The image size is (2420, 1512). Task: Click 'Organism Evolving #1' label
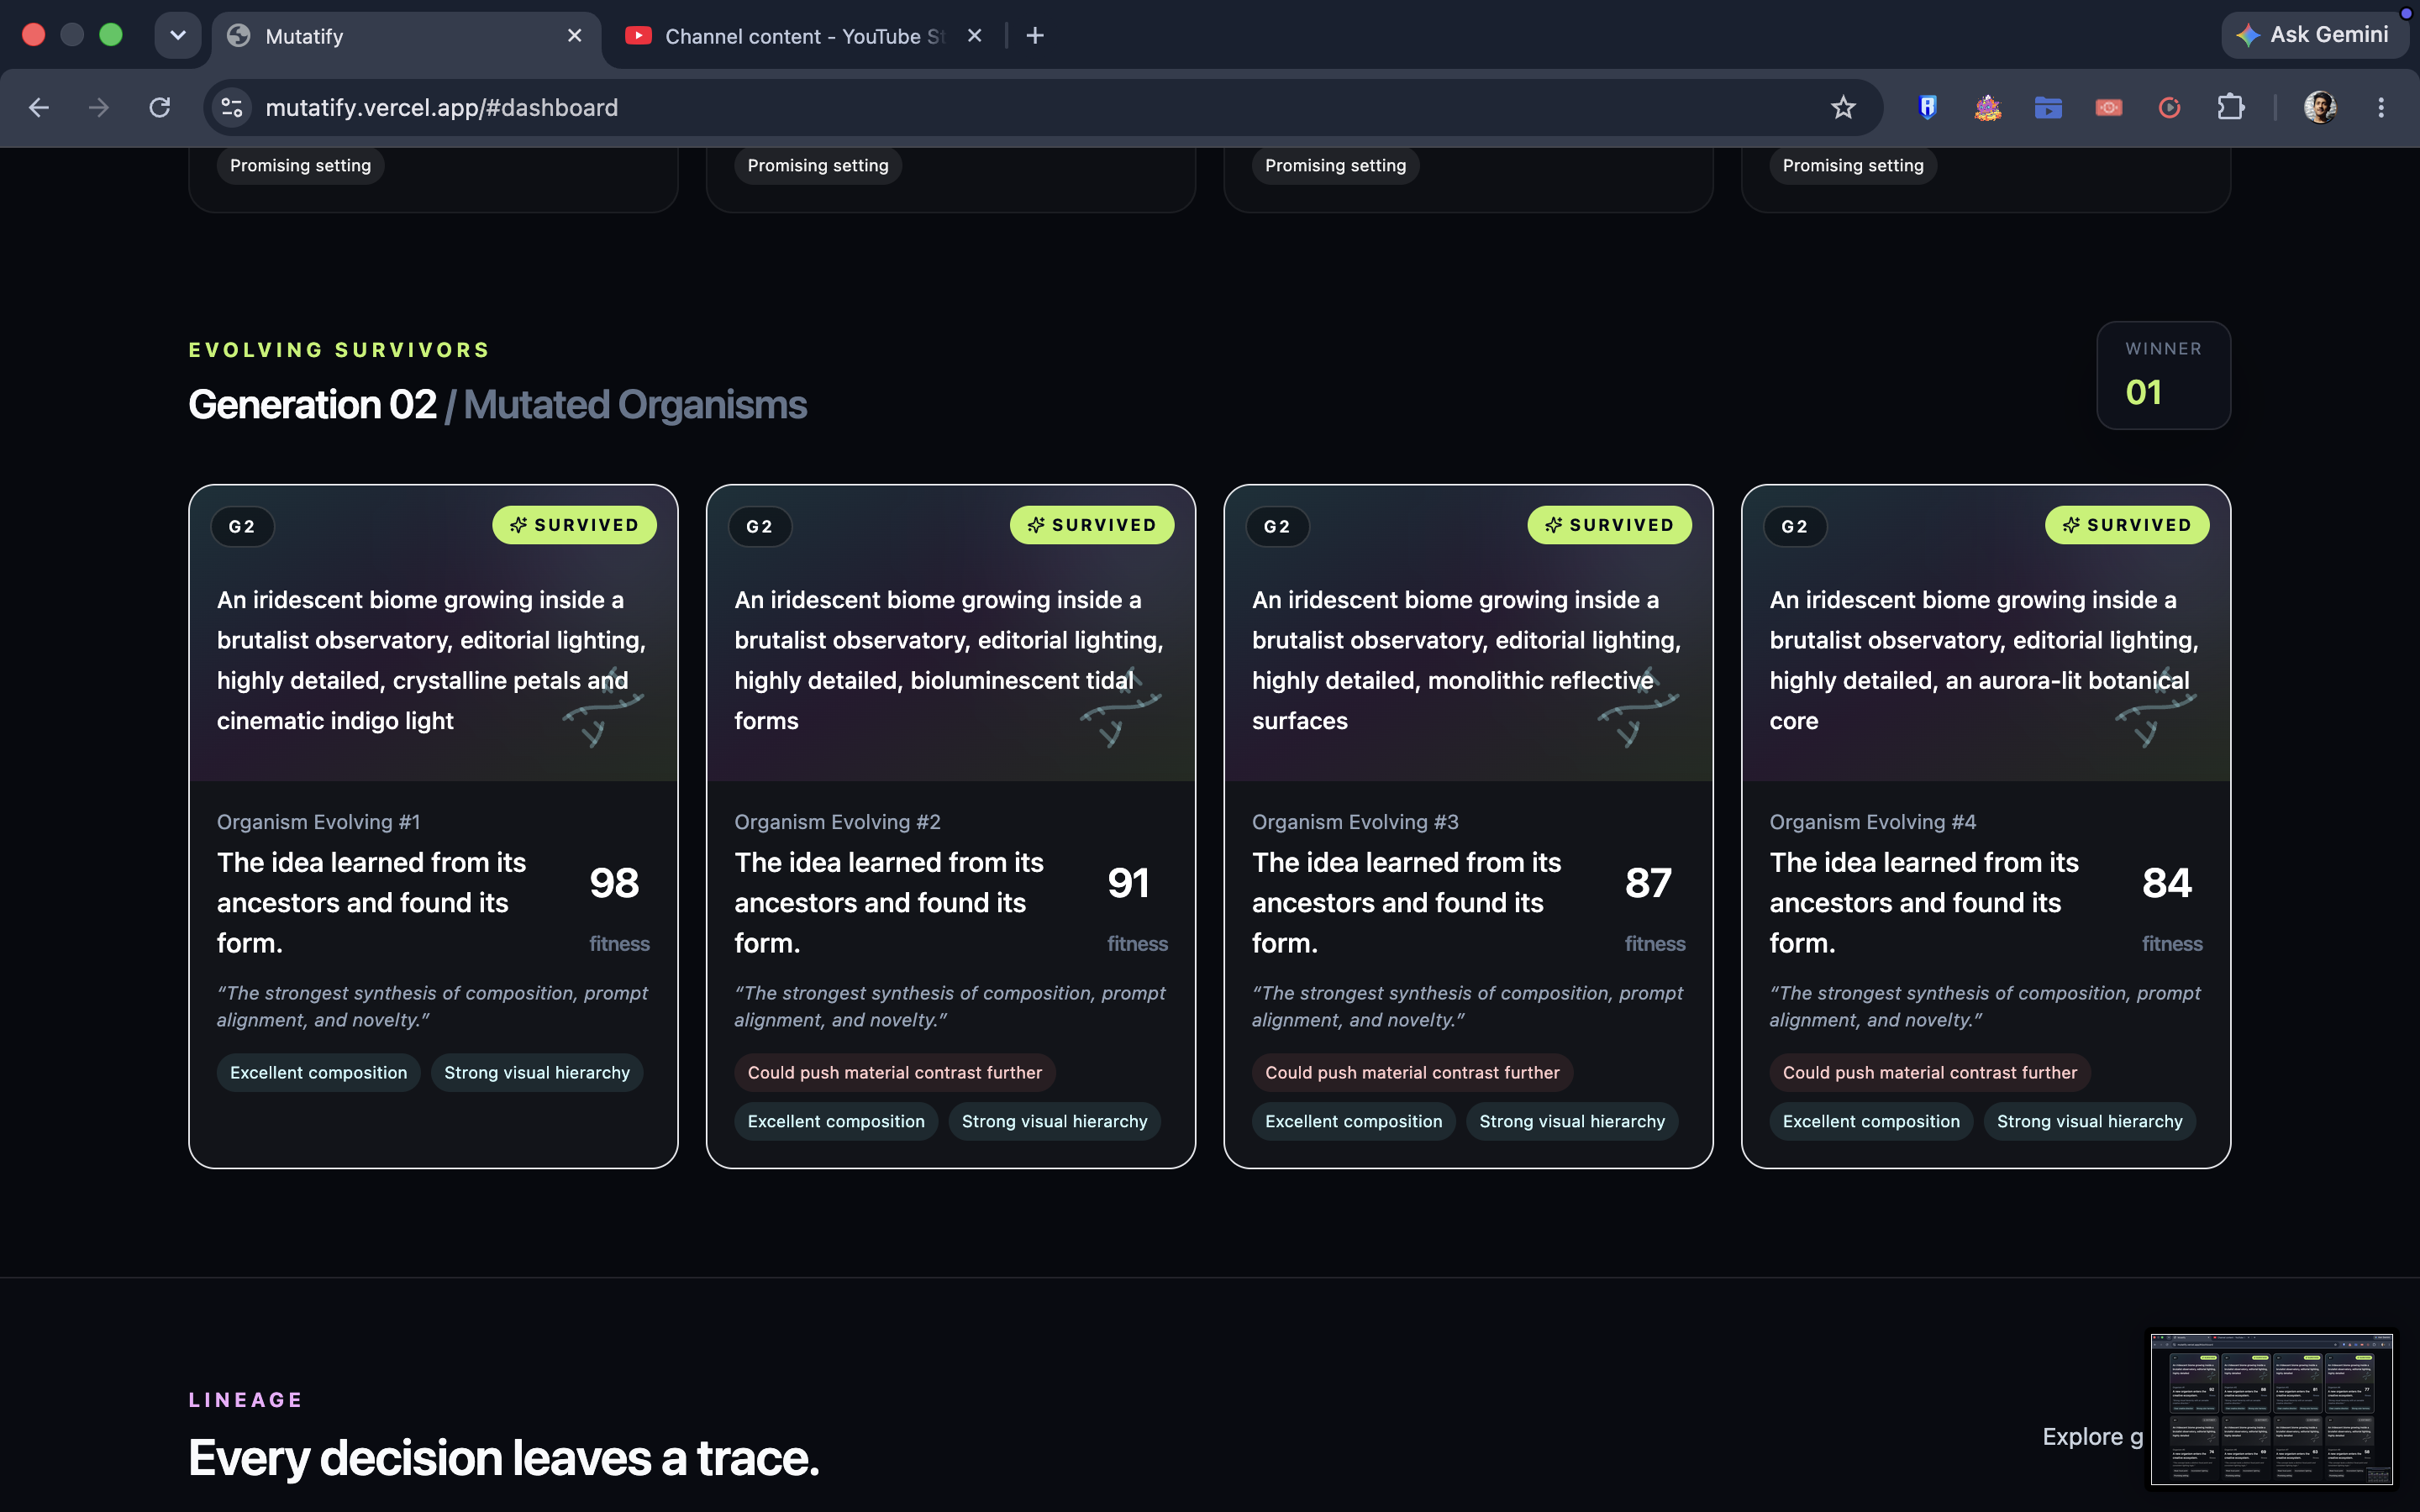pos(318,822)
